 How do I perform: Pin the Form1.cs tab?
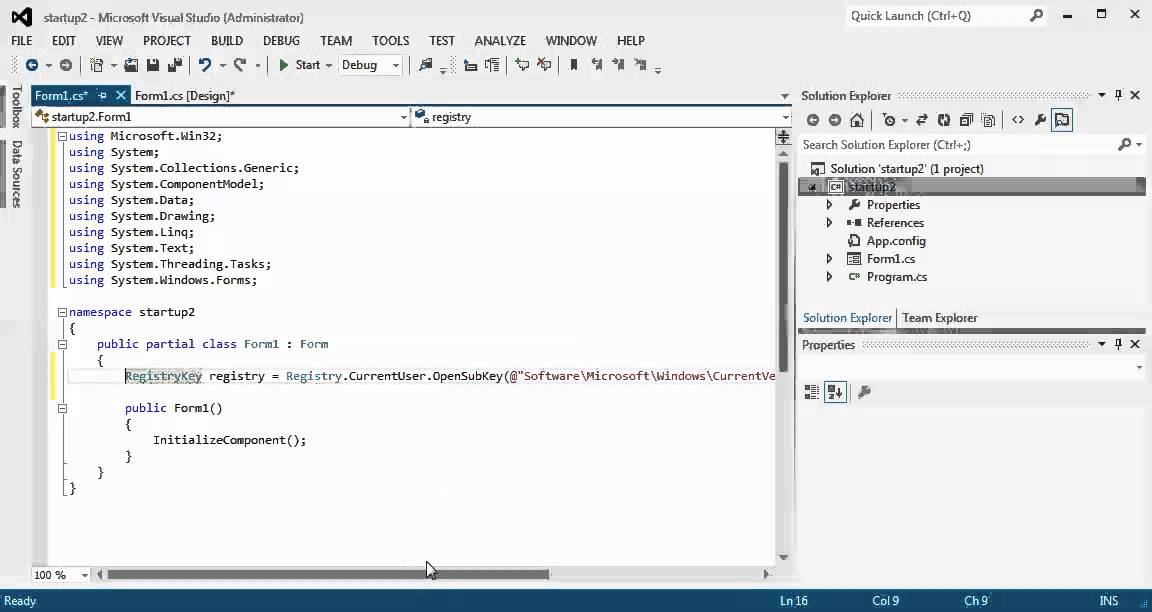click(102, 96)
